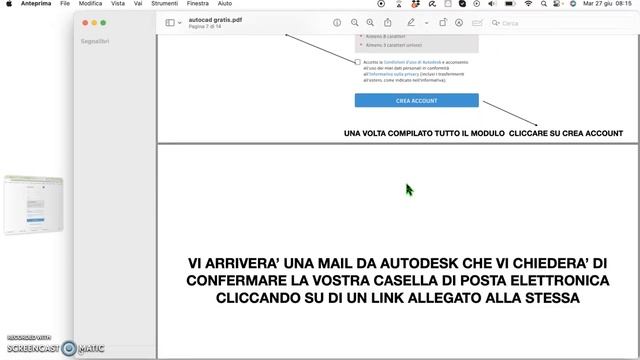Viewport: 640px width, 360px height.
Task: Click the black checkmark menu bar icon
Action: coord(462,4)
